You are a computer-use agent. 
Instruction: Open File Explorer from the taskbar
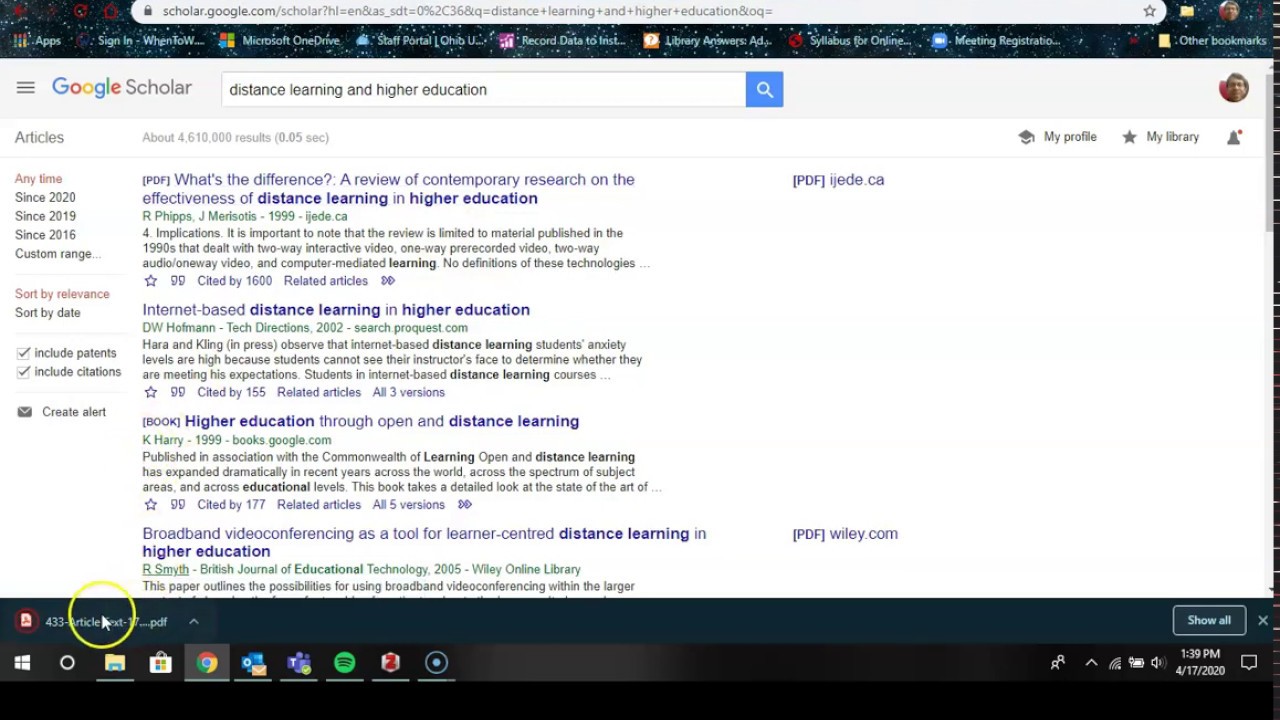[115, 662]
